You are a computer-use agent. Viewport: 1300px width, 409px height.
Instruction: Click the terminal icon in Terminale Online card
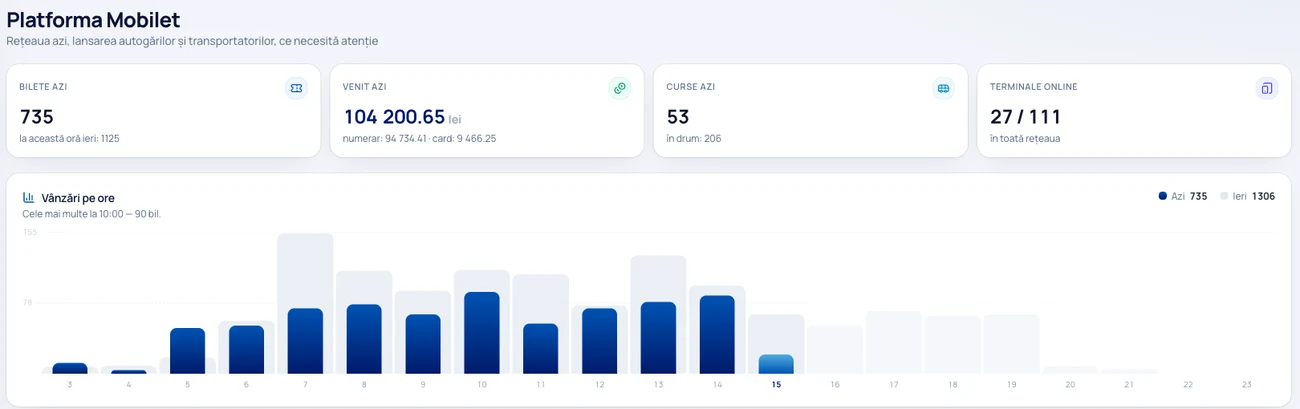(x=1267, y=88)
